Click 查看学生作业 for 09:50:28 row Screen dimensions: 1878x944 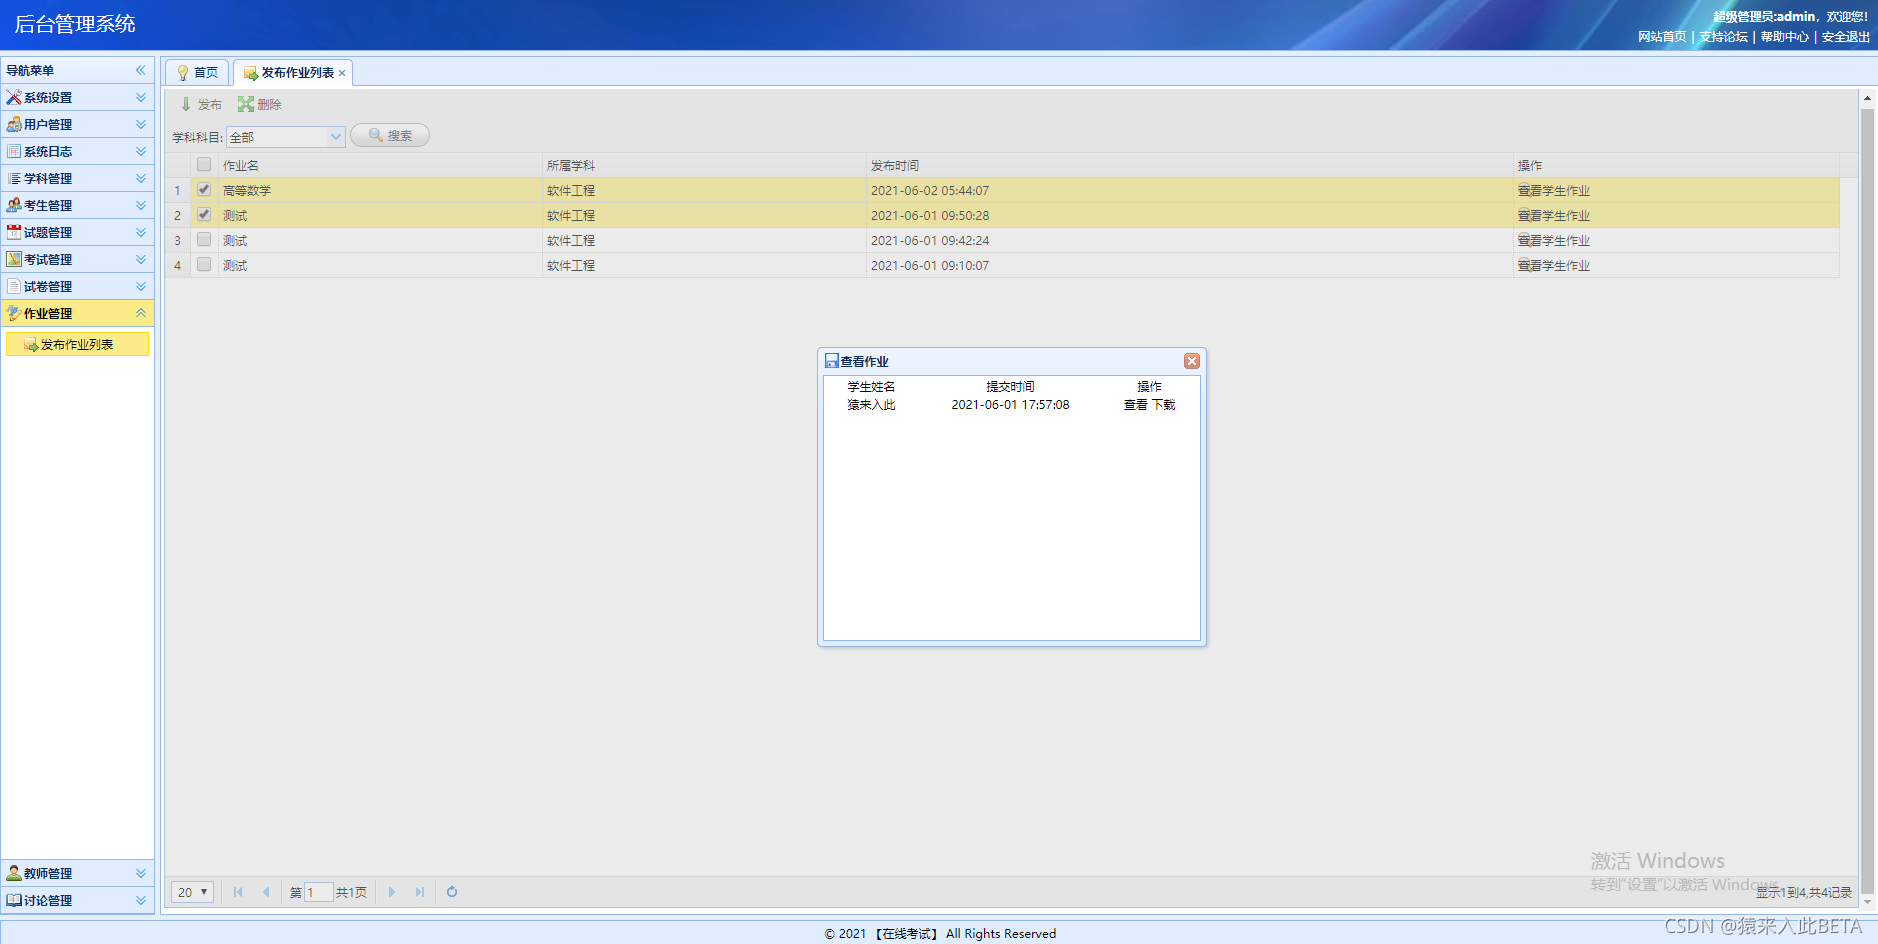(x=1553, y=215)
